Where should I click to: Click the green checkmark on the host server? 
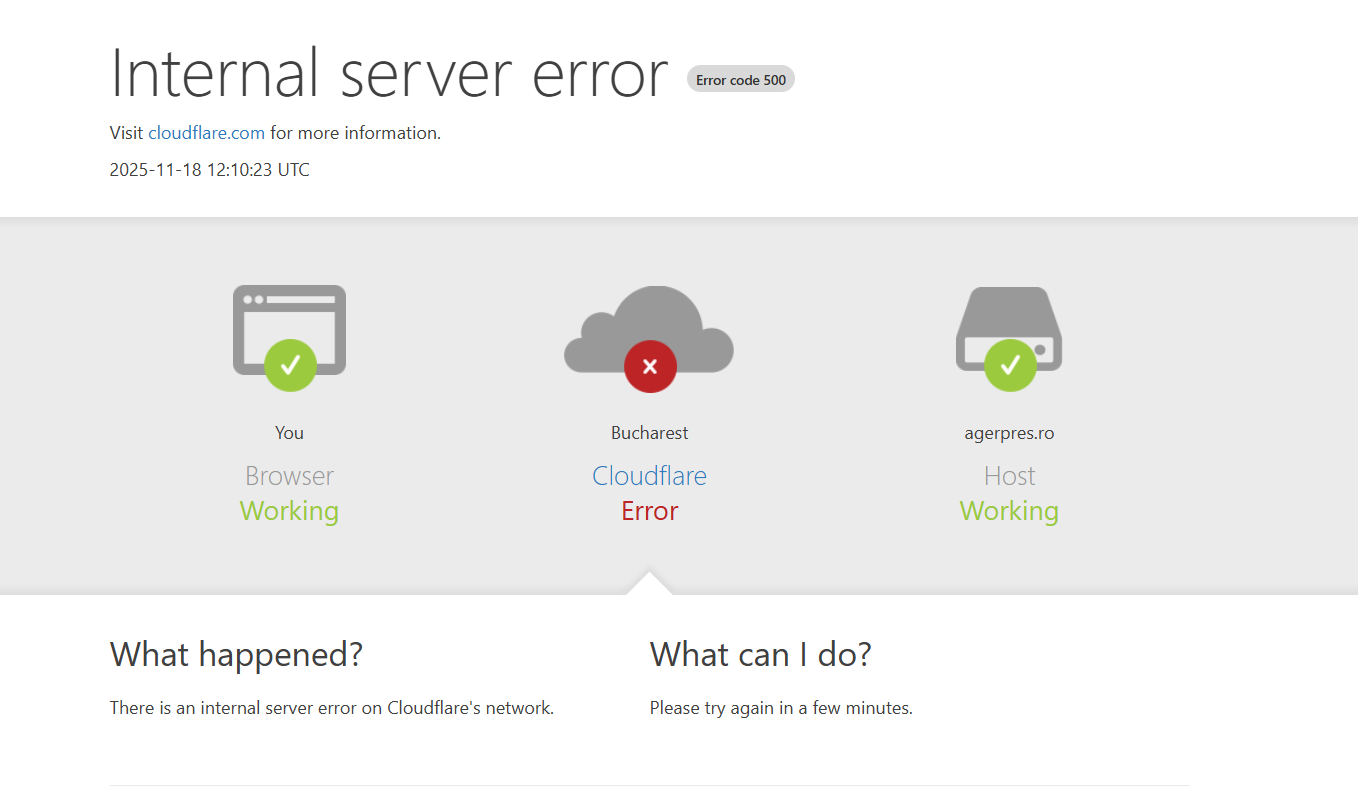tap(1009, 366)
